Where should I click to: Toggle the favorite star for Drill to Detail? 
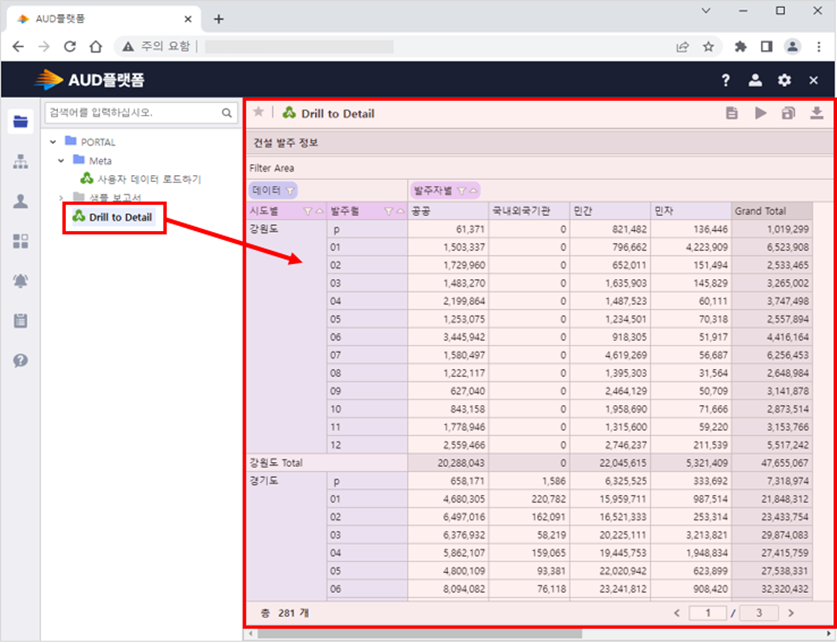pos(258,112)
